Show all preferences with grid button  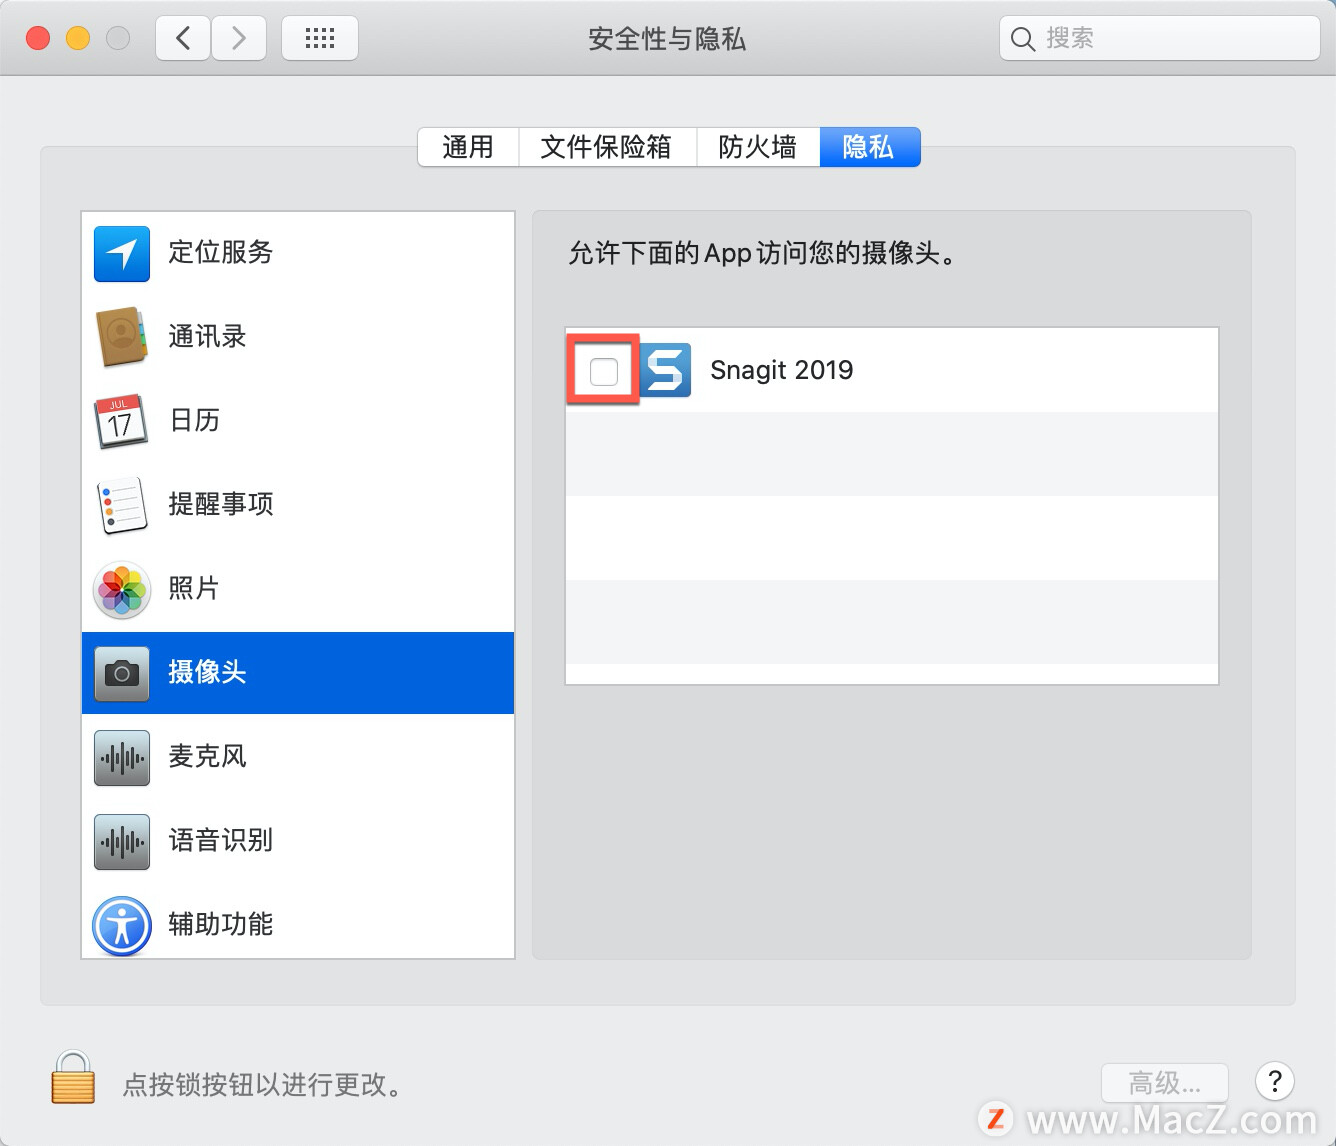(320, 39)
